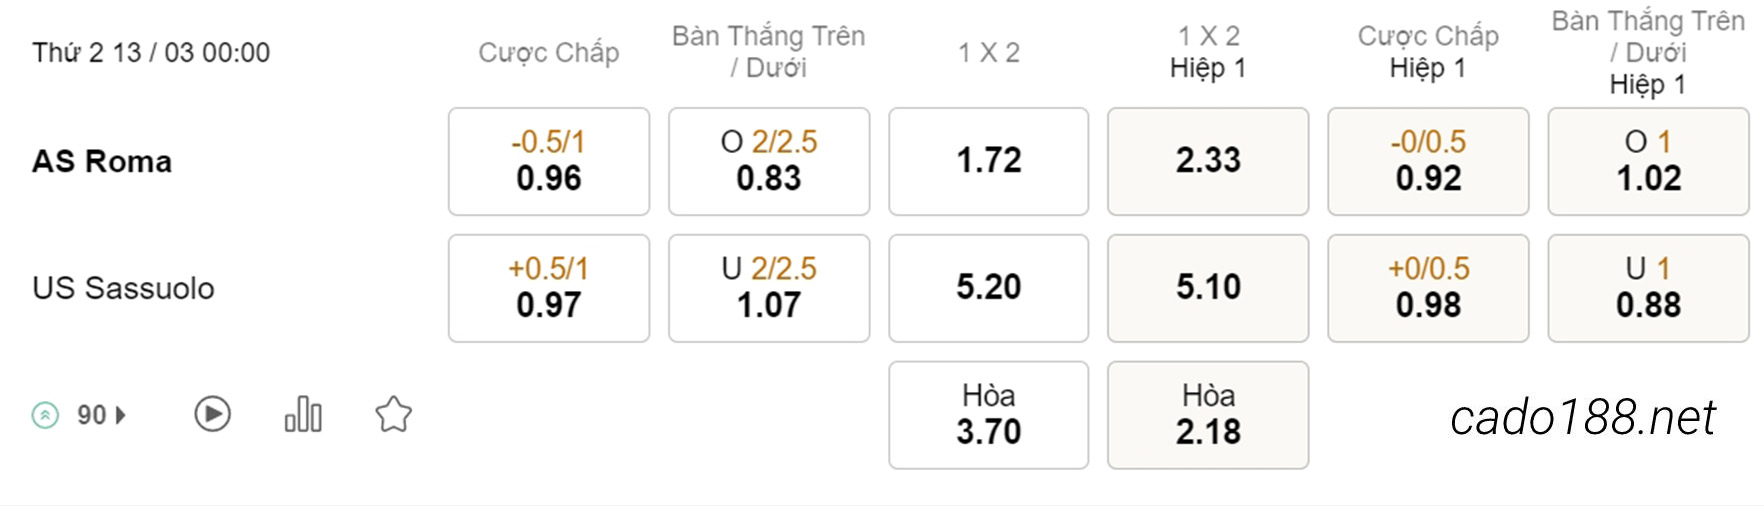Bet on US Sassuolo win at 5.20

point(989,288)
